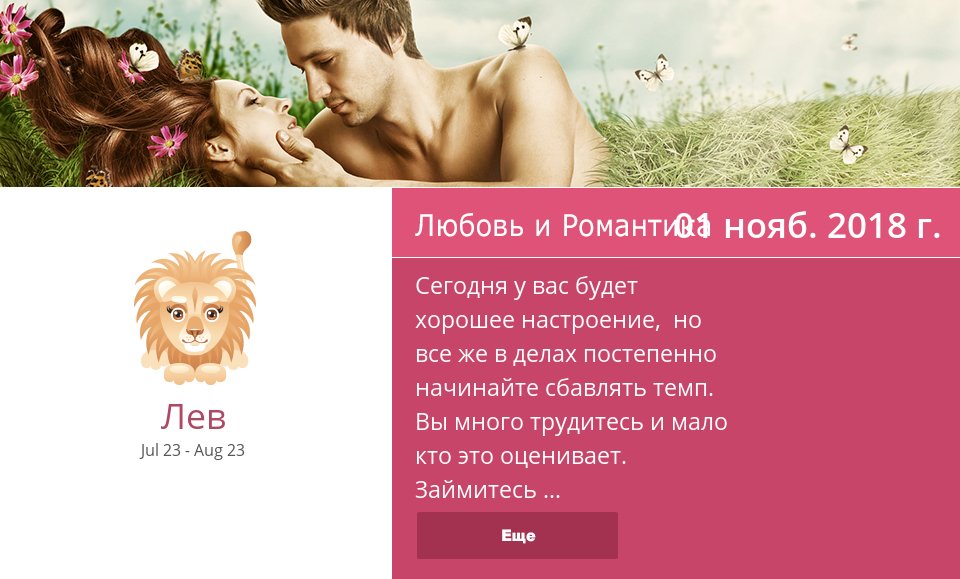This screenshot has height=579, width=960.
Task: Click the white butterfly in the woman's hair
Action: 144,58
